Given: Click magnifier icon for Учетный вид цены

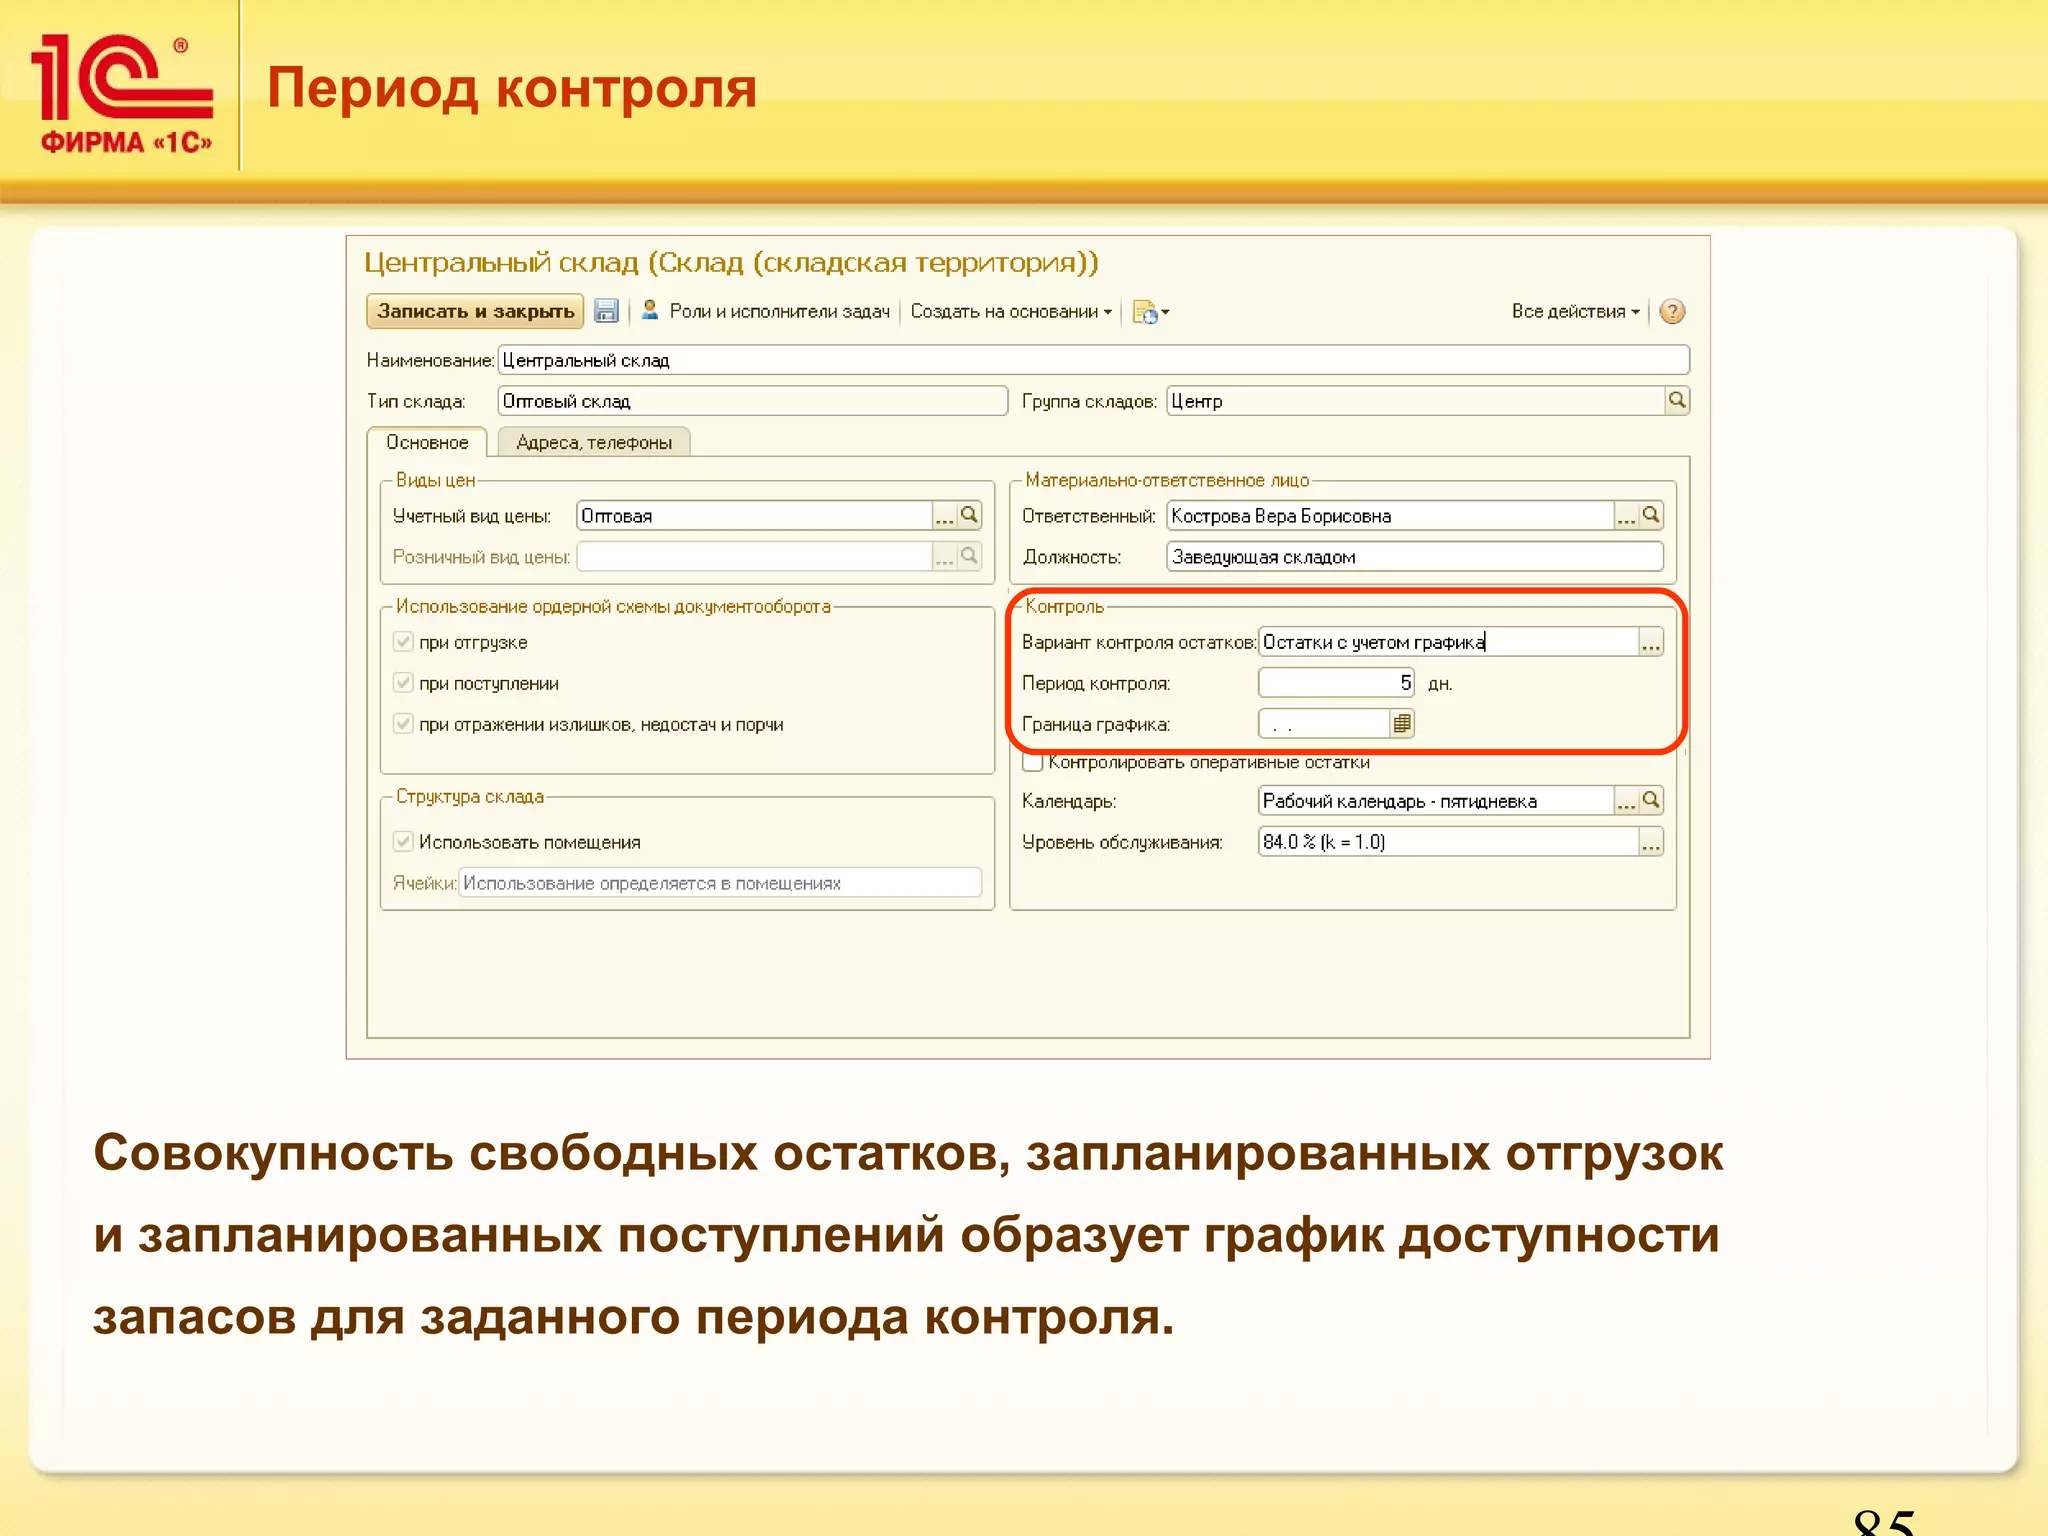Looking at the screenshot, I should click(969, 515).
